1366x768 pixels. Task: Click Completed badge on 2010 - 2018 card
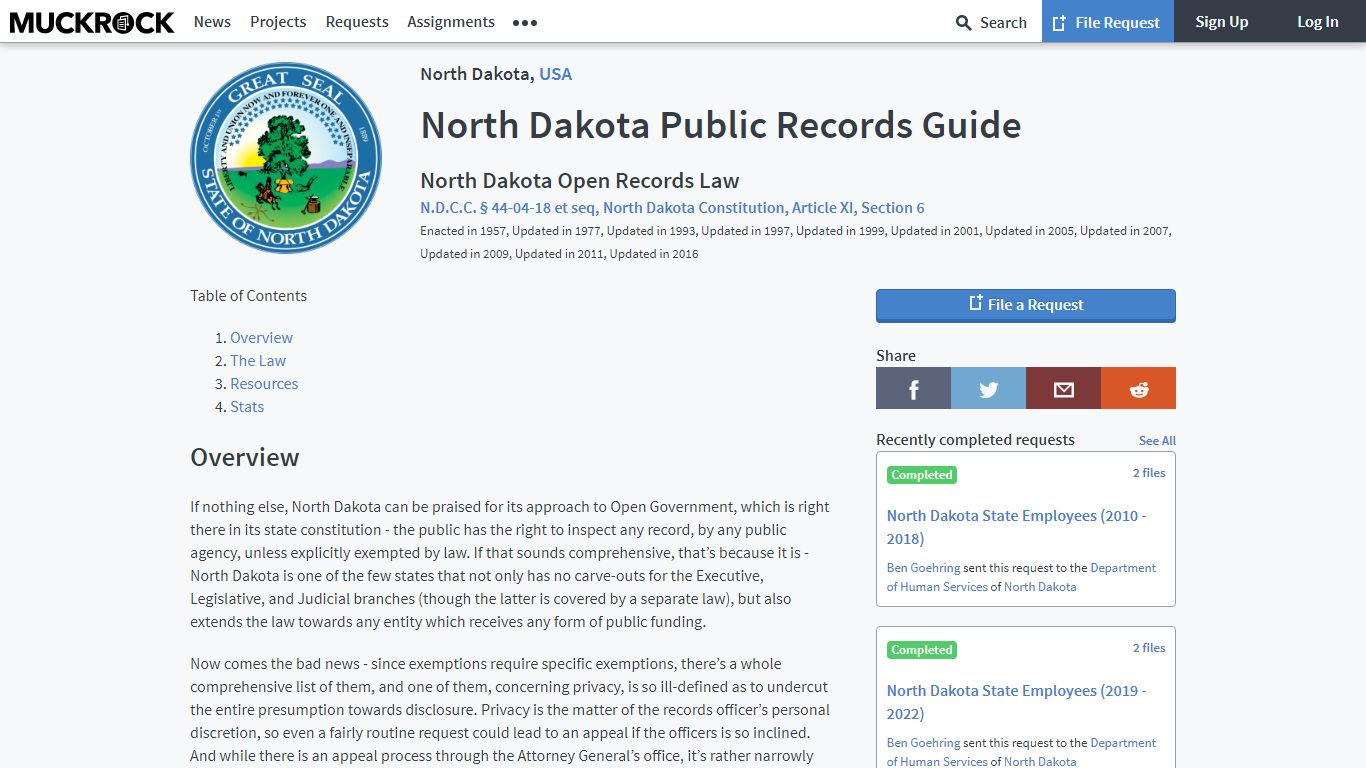(x=922, y=475)
